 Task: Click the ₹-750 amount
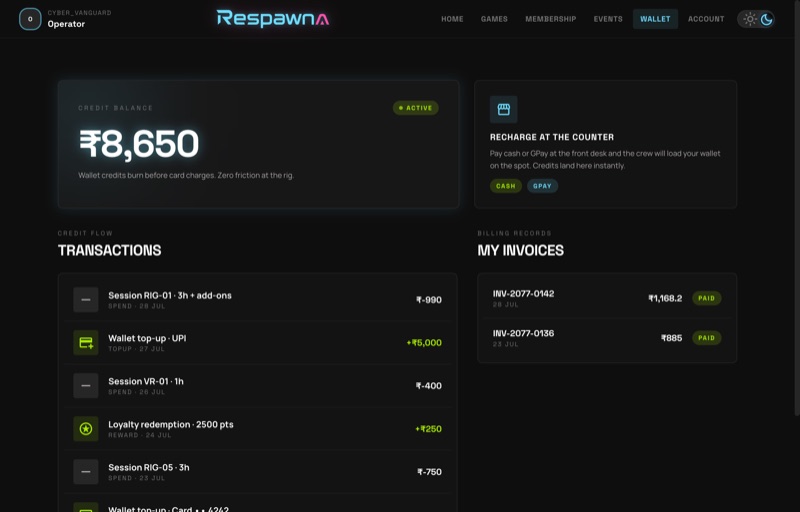coord(429,472)
